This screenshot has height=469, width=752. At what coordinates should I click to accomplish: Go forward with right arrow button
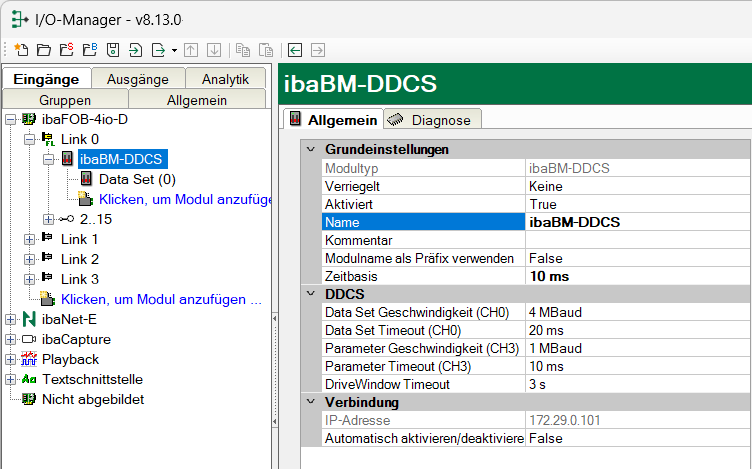(x=318, y=50)
